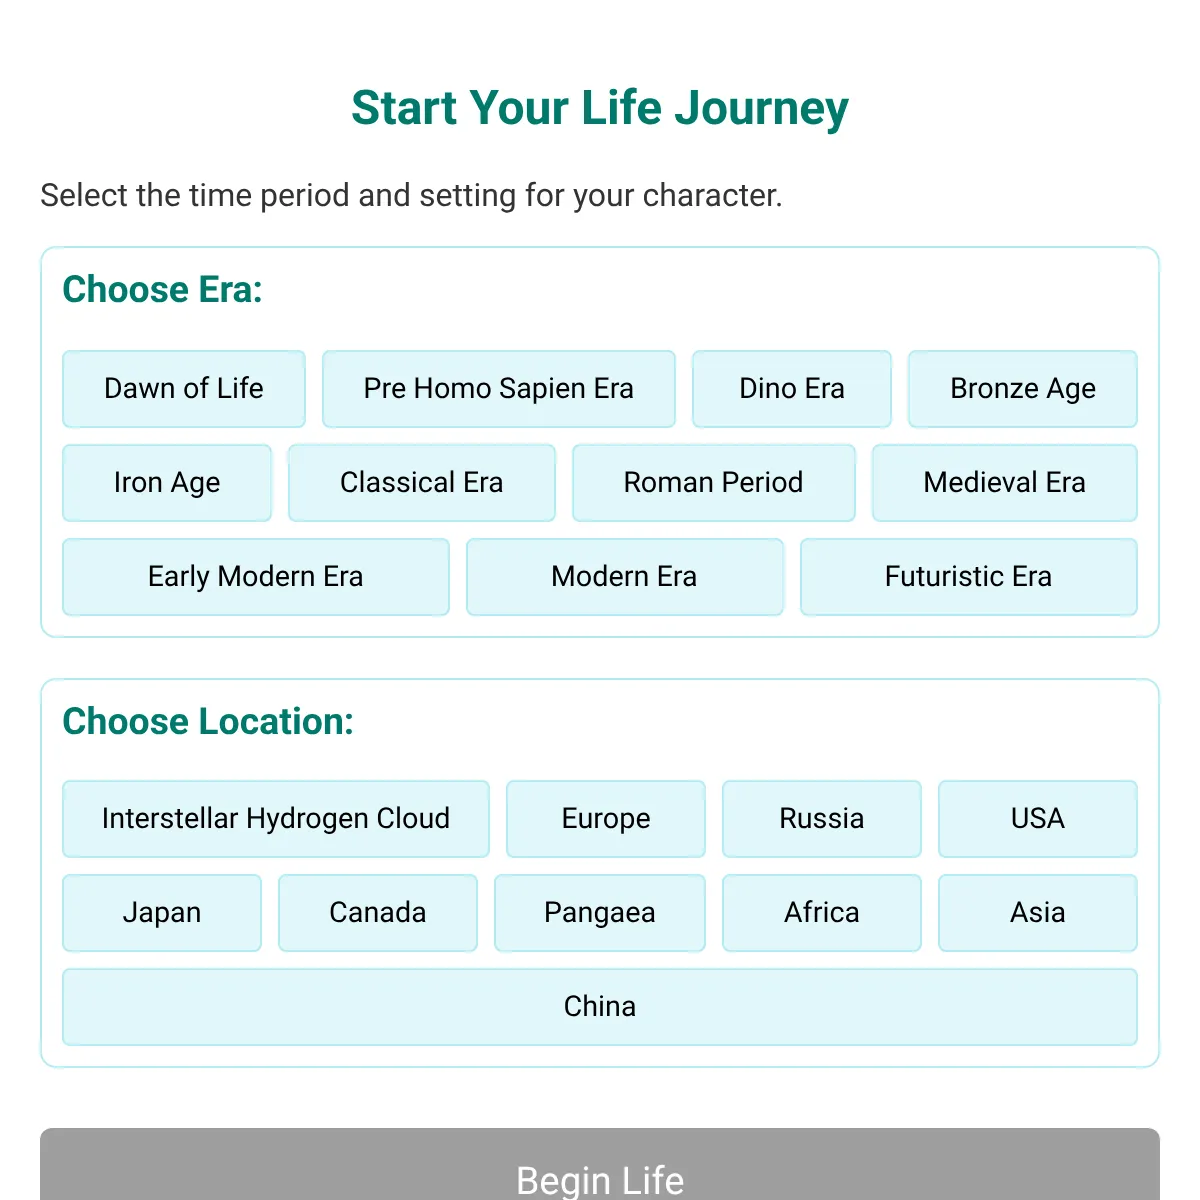Viewport: 1200px width, 1200px height.
Task: Choose Europe as the location
Action: point(606,819)
